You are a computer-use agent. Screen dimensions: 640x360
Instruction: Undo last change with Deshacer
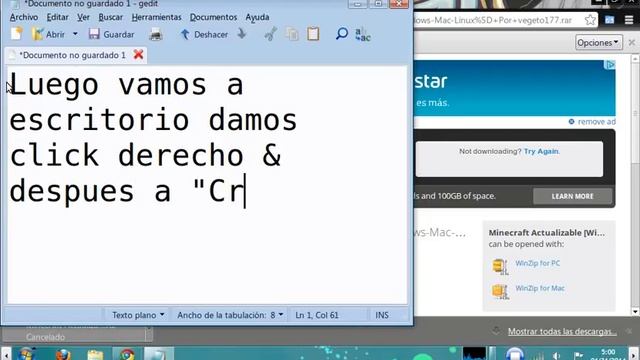coord(204,34)
